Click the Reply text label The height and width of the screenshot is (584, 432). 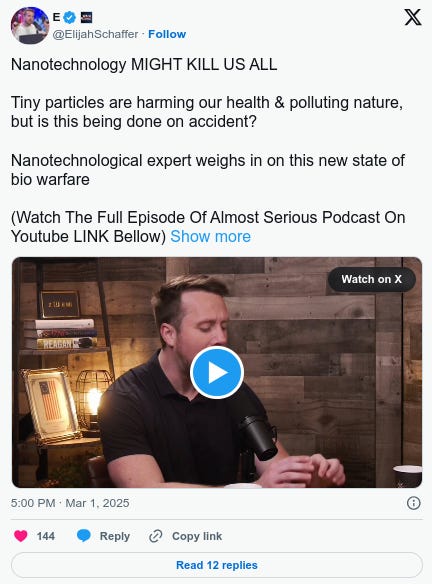(x=115, y=536)
